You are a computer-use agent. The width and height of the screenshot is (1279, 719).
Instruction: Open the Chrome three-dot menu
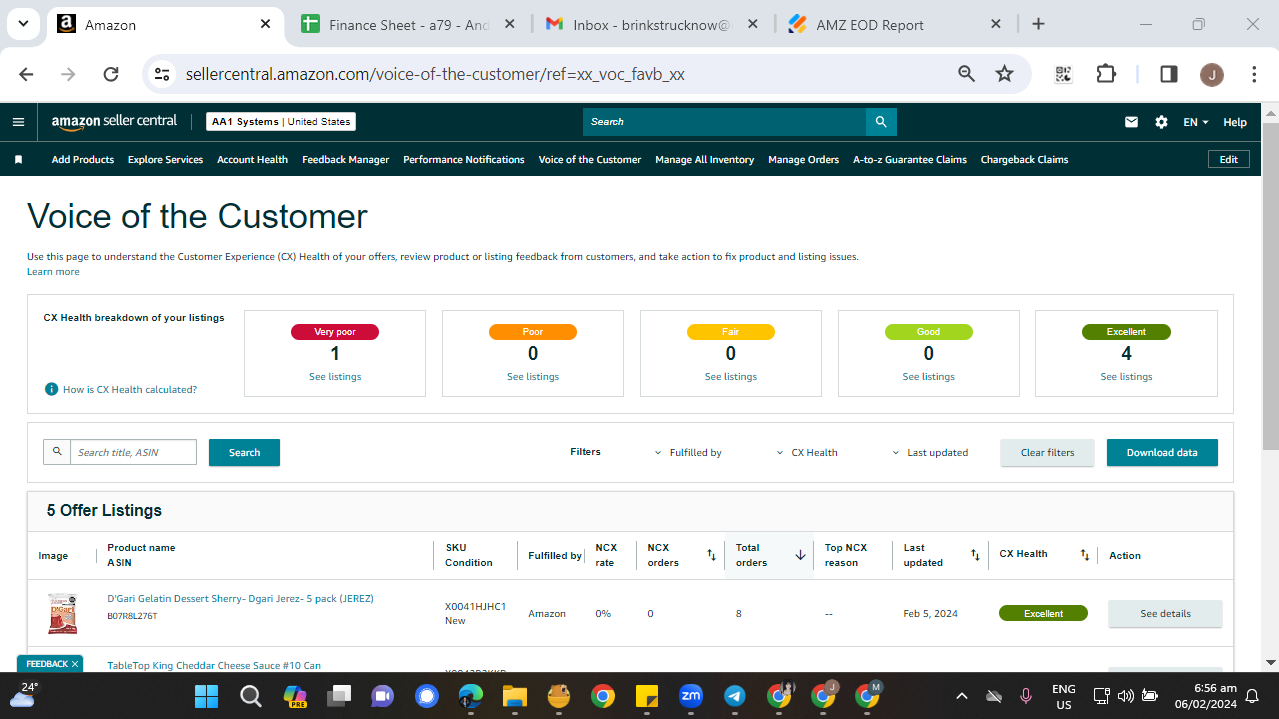coord(1254,74)
